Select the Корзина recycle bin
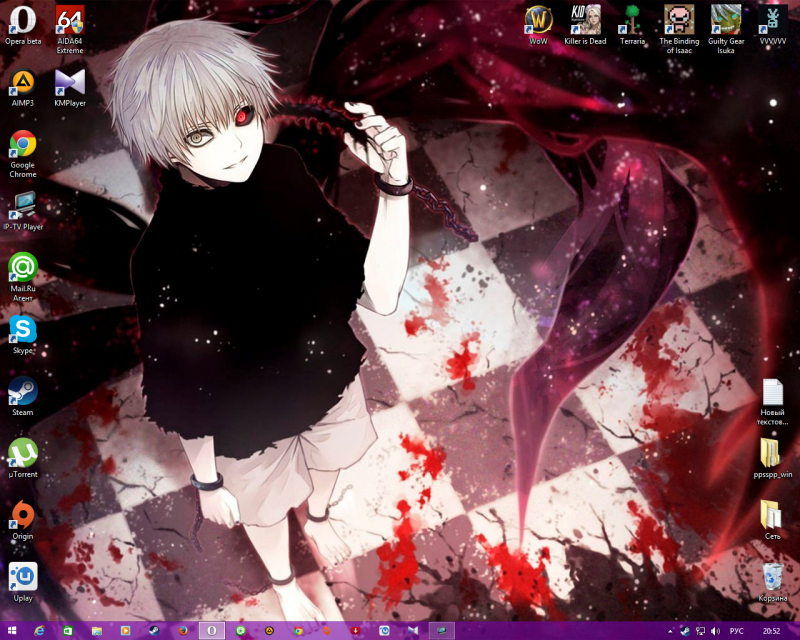 [772, 582]
